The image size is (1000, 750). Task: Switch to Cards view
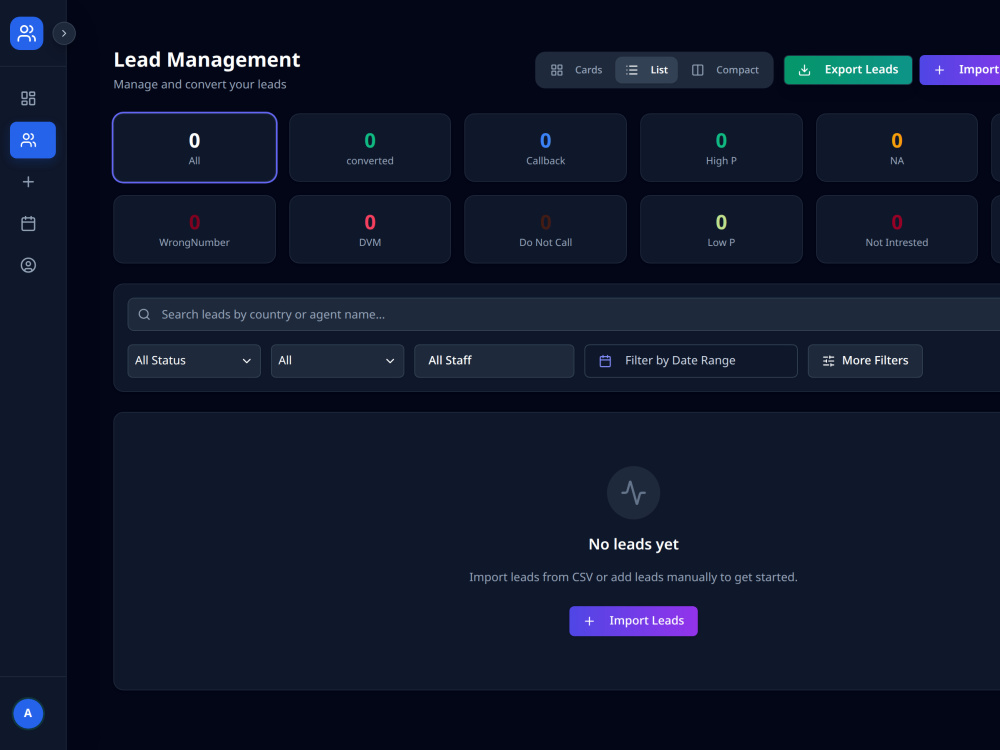(577, 70)
